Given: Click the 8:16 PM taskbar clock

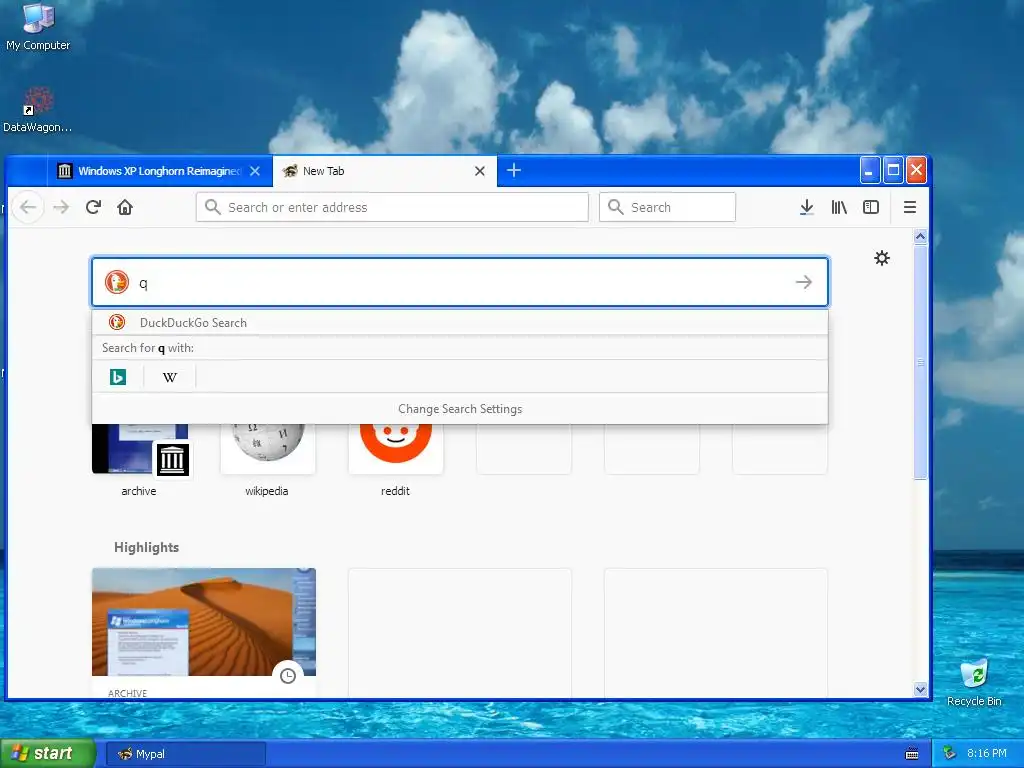Looking at the screenshot, I should [987, 754].
